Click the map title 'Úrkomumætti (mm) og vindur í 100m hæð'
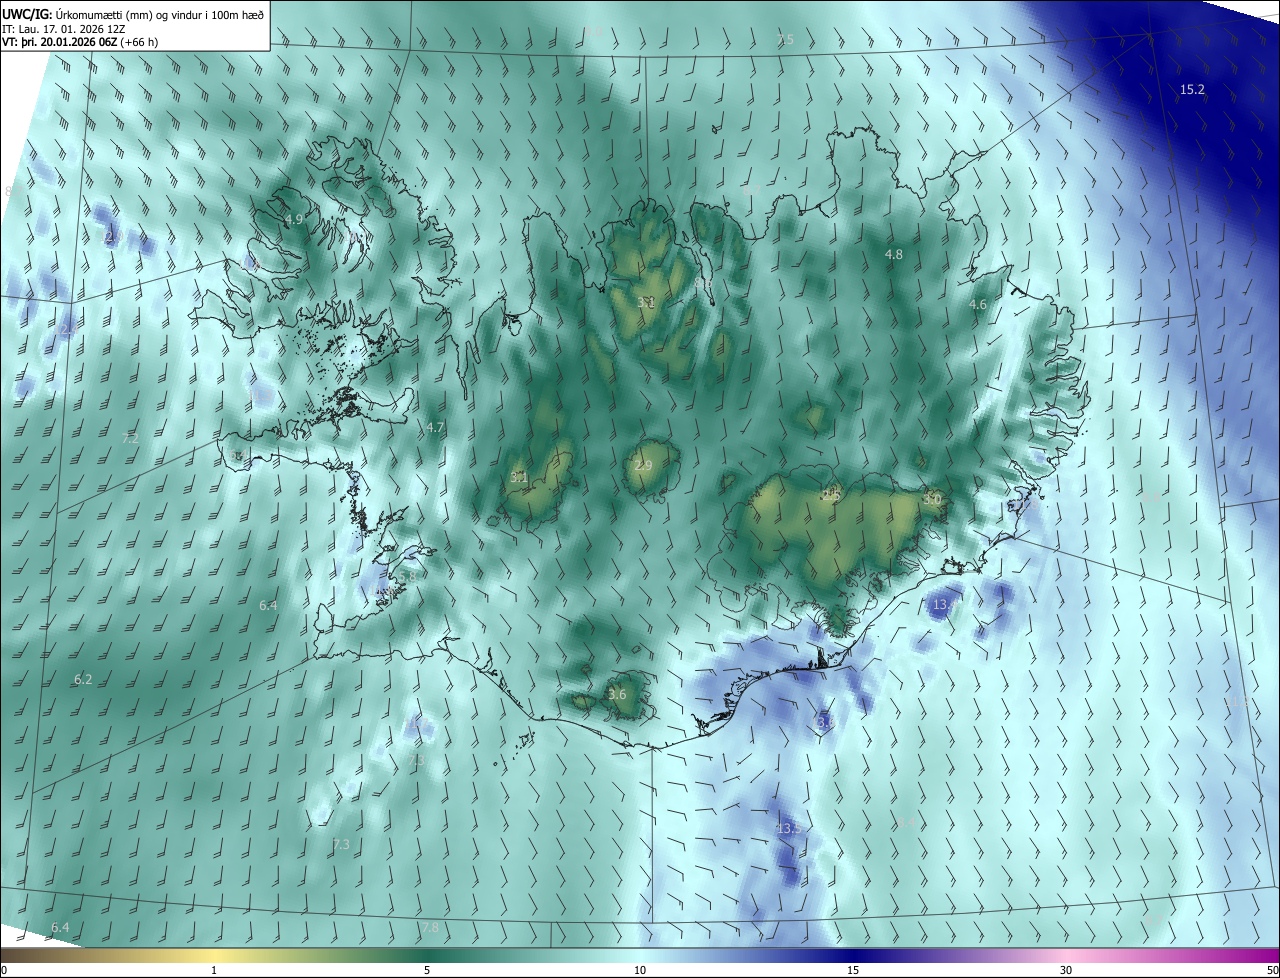 pyautogui.click(x=159, y=14)
